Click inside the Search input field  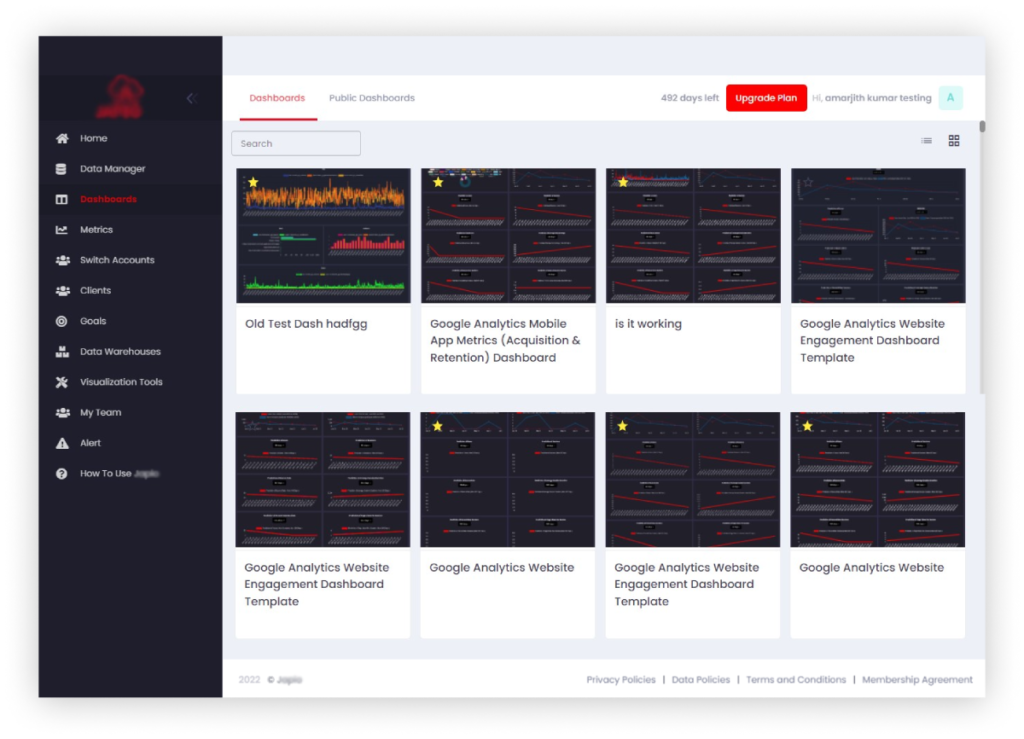pyautogui.click(x=295, y=143)
